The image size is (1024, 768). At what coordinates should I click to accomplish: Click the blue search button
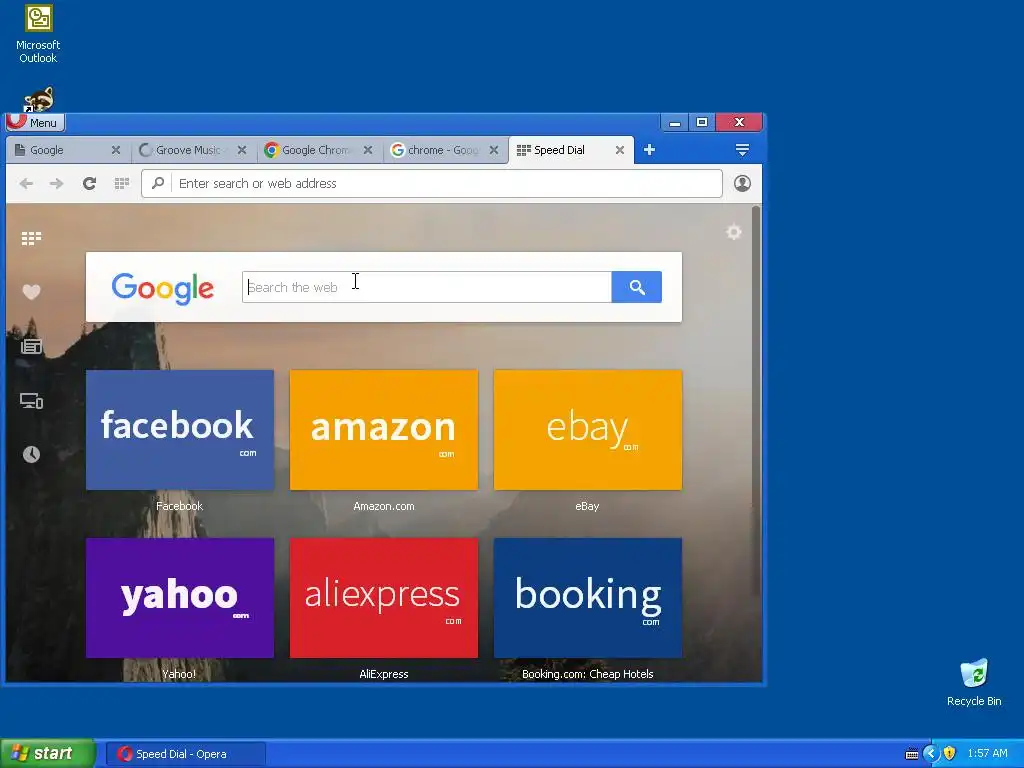coord(637,287)
